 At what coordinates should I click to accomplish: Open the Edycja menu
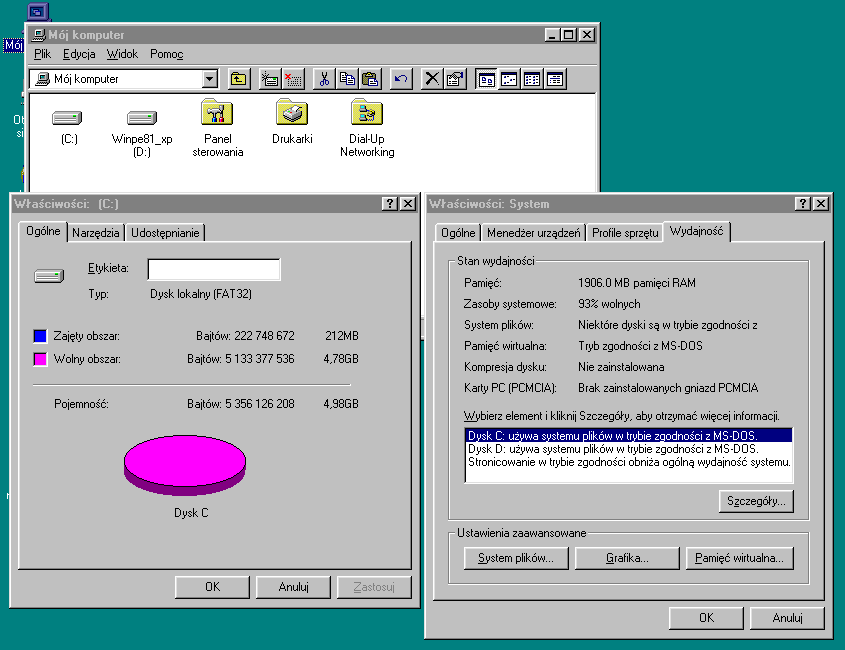tap(79, 54)
